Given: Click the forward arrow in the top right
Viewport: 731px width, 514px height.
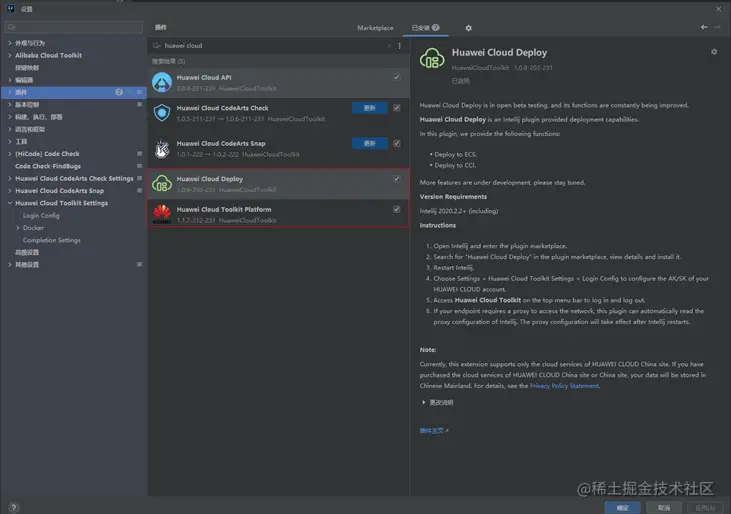Looking at the screenshot, I should coord(717,27).
